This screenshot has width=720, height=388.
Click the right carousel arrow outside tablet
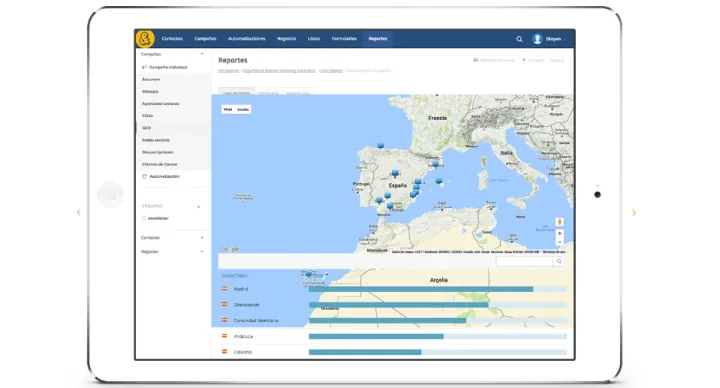tap(634, 212)
